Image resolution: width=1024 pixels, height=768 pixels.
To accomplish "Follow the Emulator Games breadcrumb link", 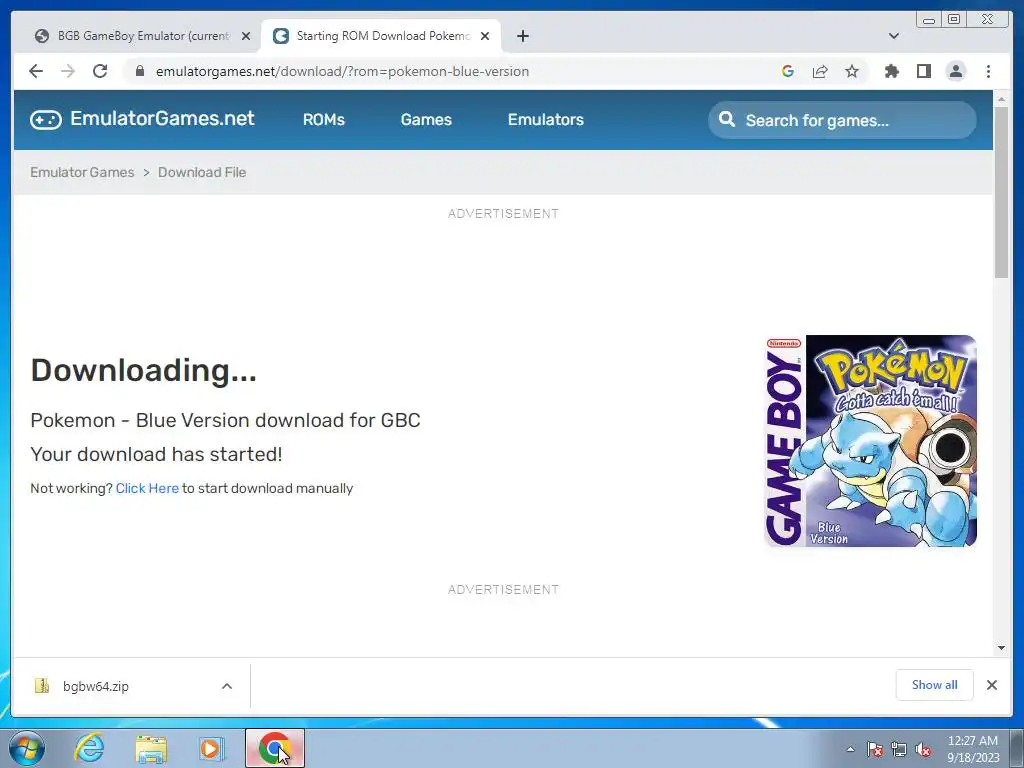I will [82, 172].
